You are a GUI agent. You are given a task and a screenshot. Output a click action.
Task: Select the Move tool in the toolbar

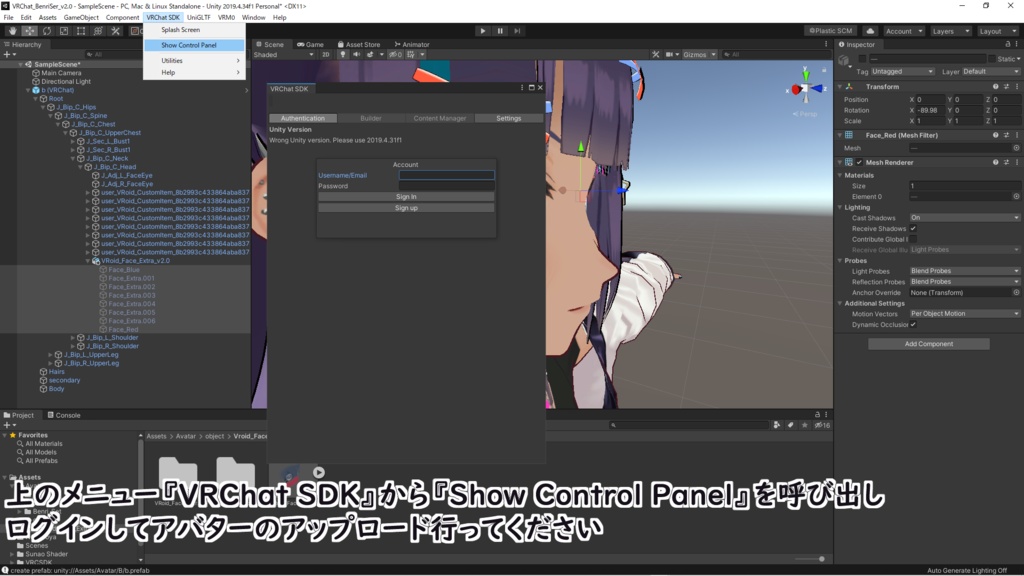[x=29, y=30]
